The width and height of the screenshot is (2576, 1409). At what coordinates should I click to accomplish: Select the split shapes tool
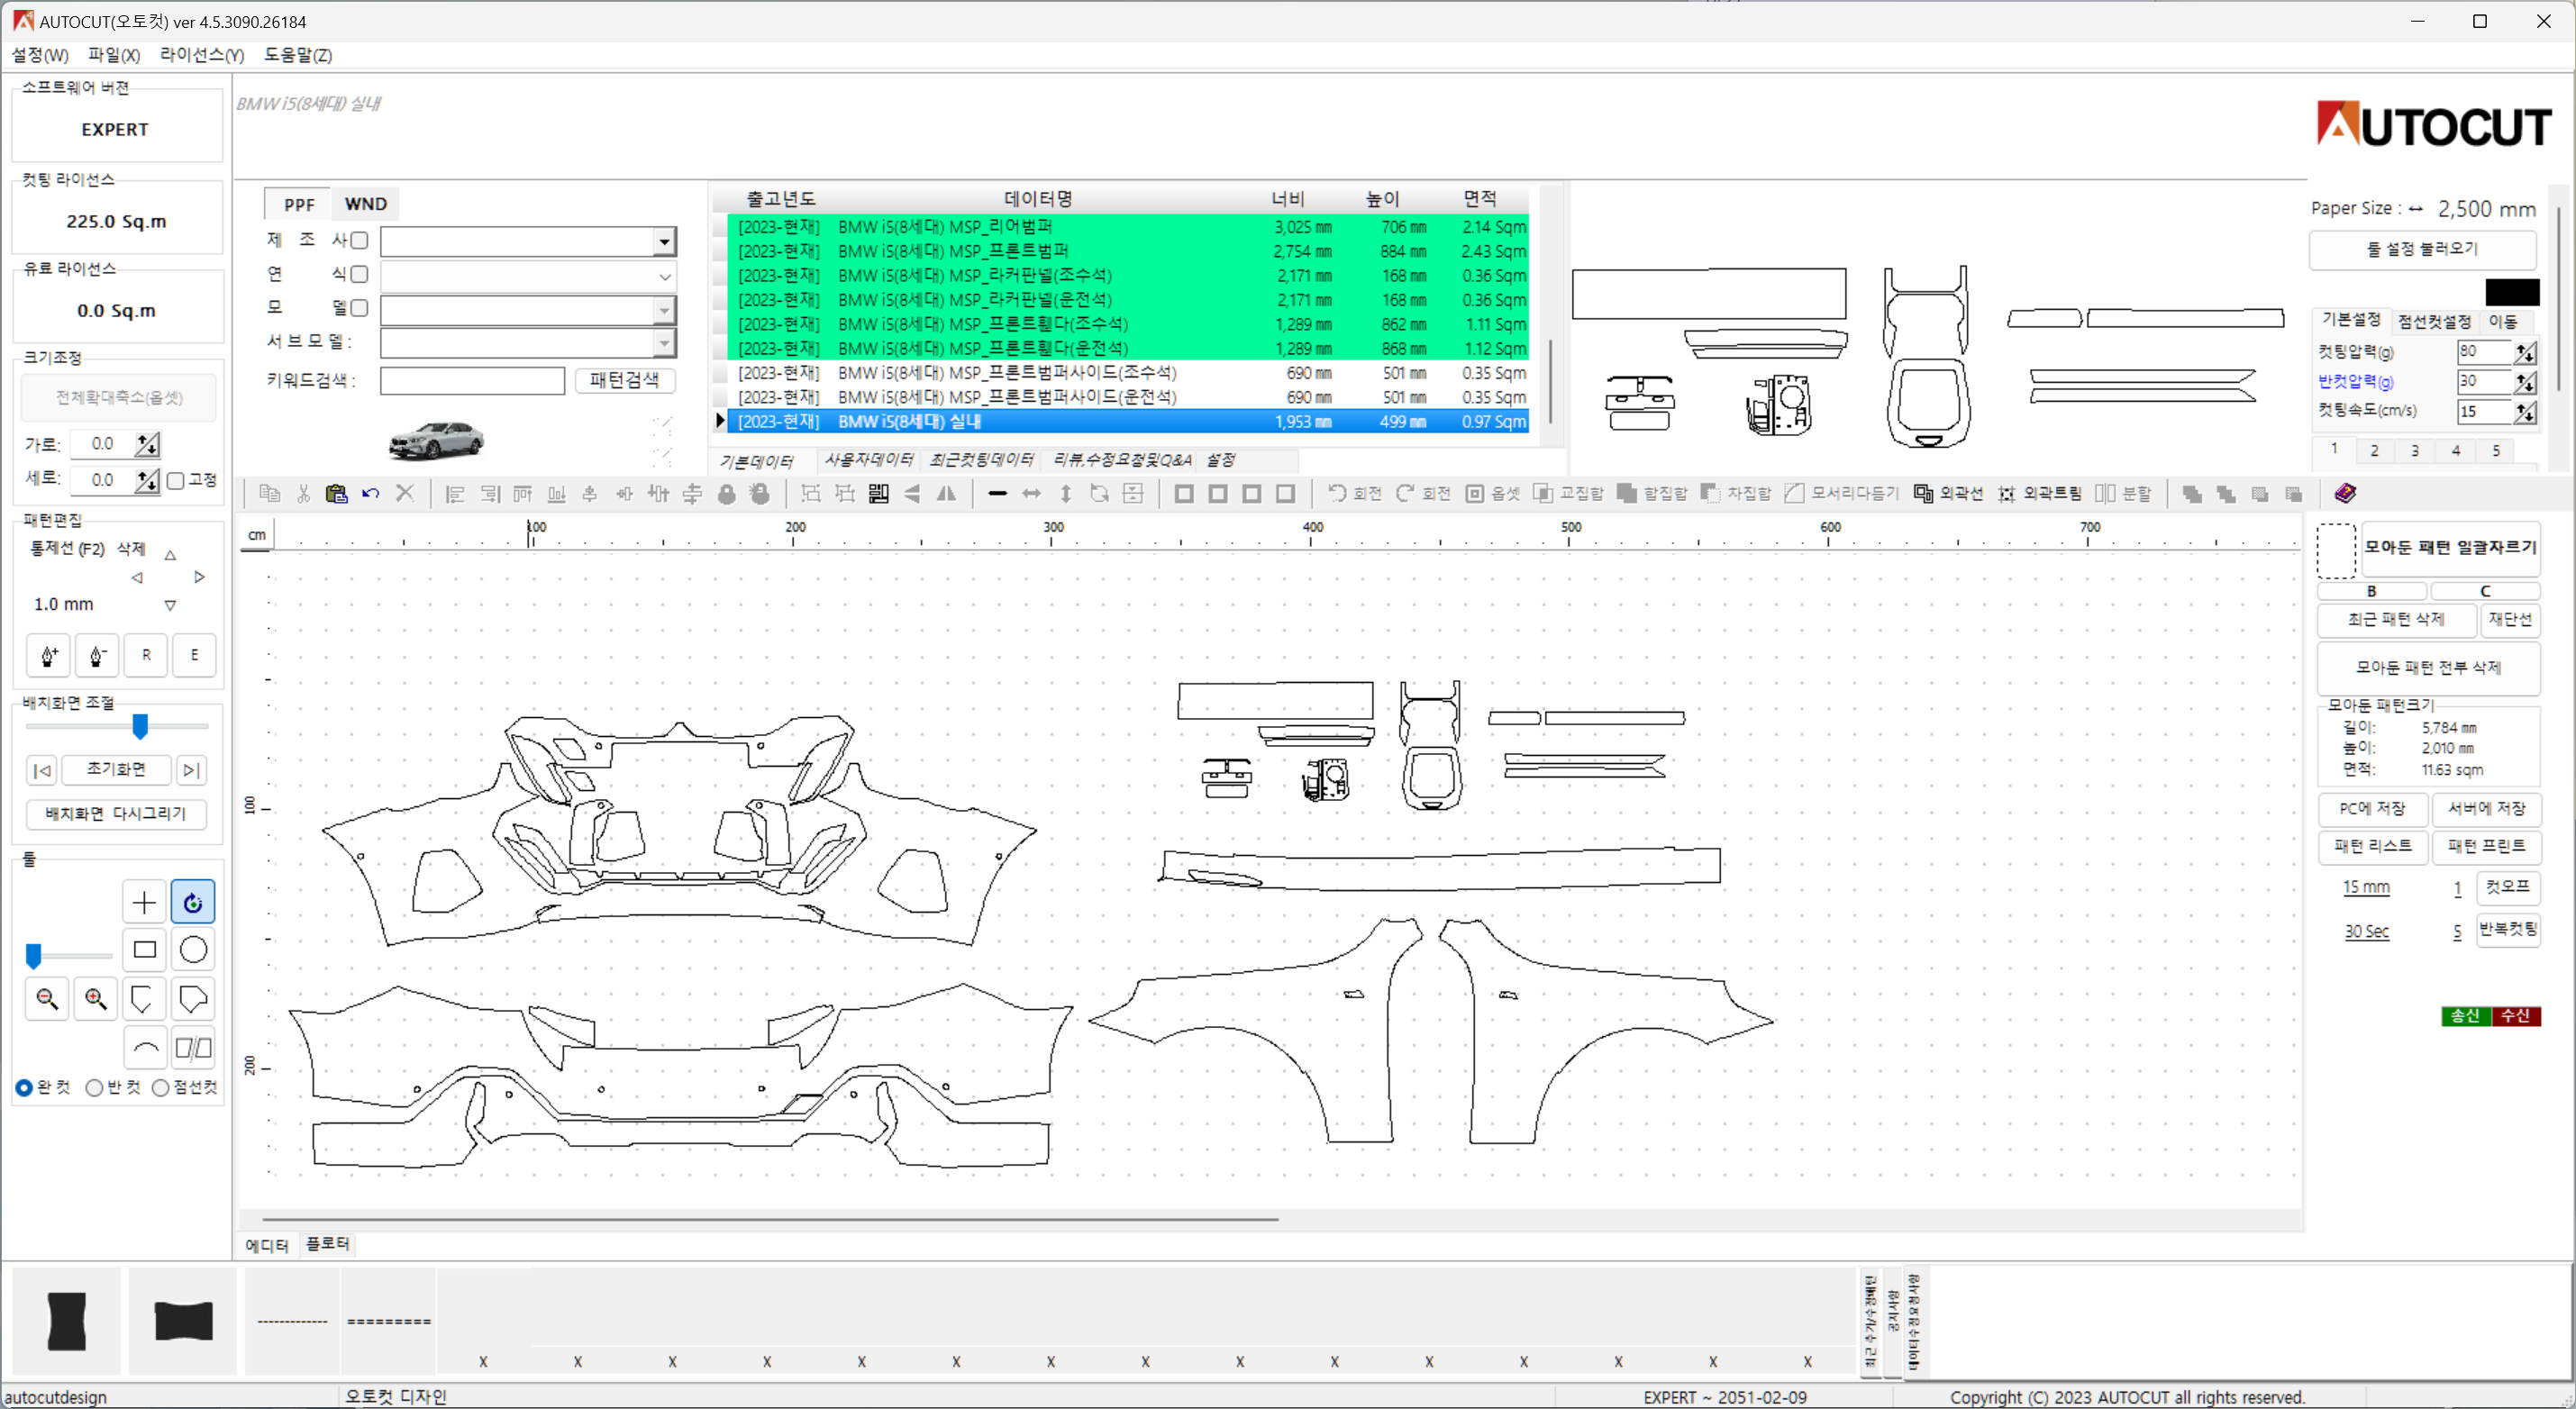tap(193, 1047)
